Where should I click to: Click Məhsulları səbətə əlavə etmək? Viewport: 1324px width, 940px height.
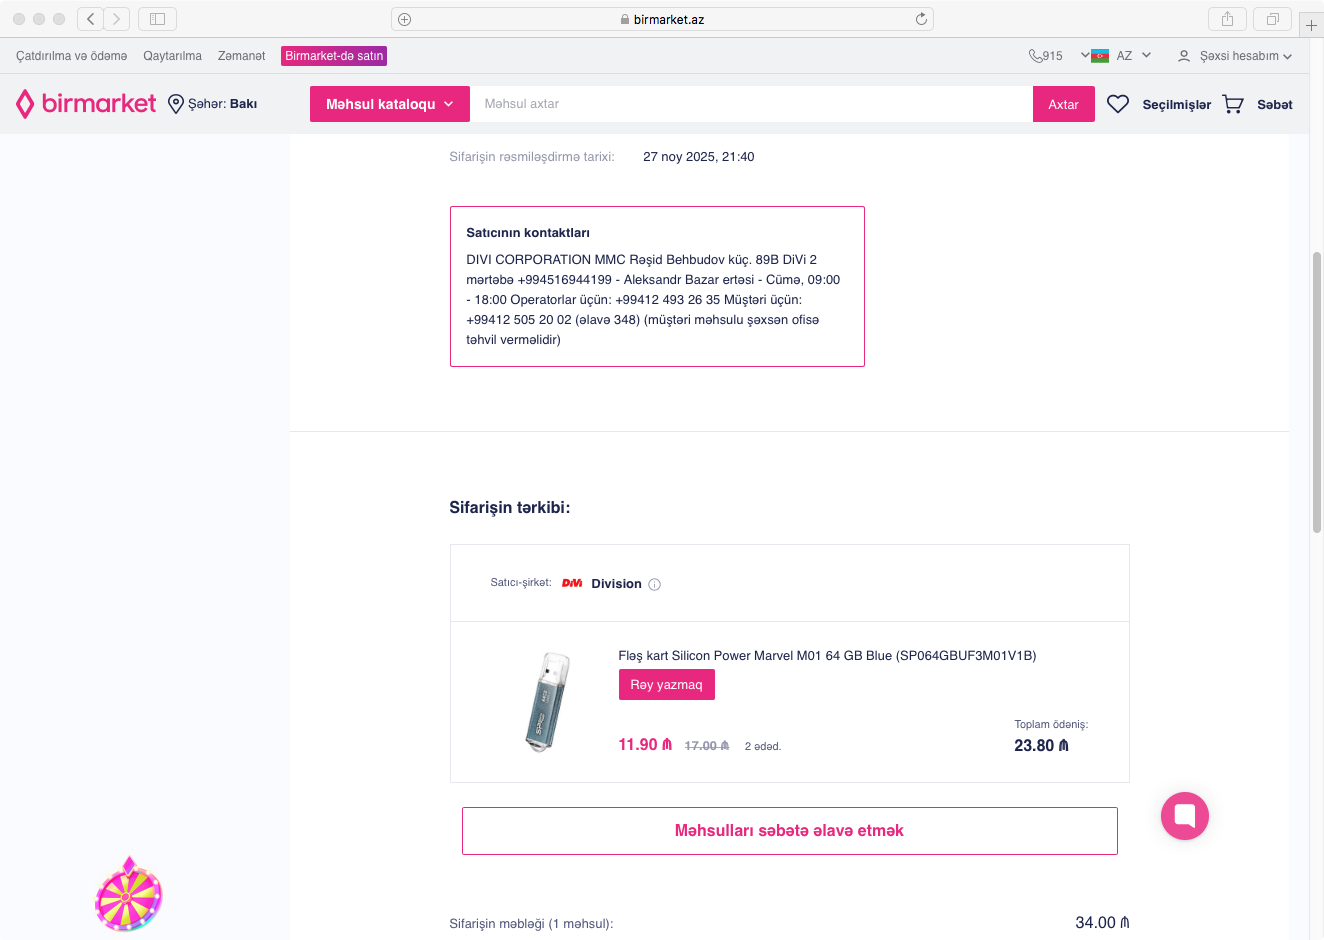[789, 831]
